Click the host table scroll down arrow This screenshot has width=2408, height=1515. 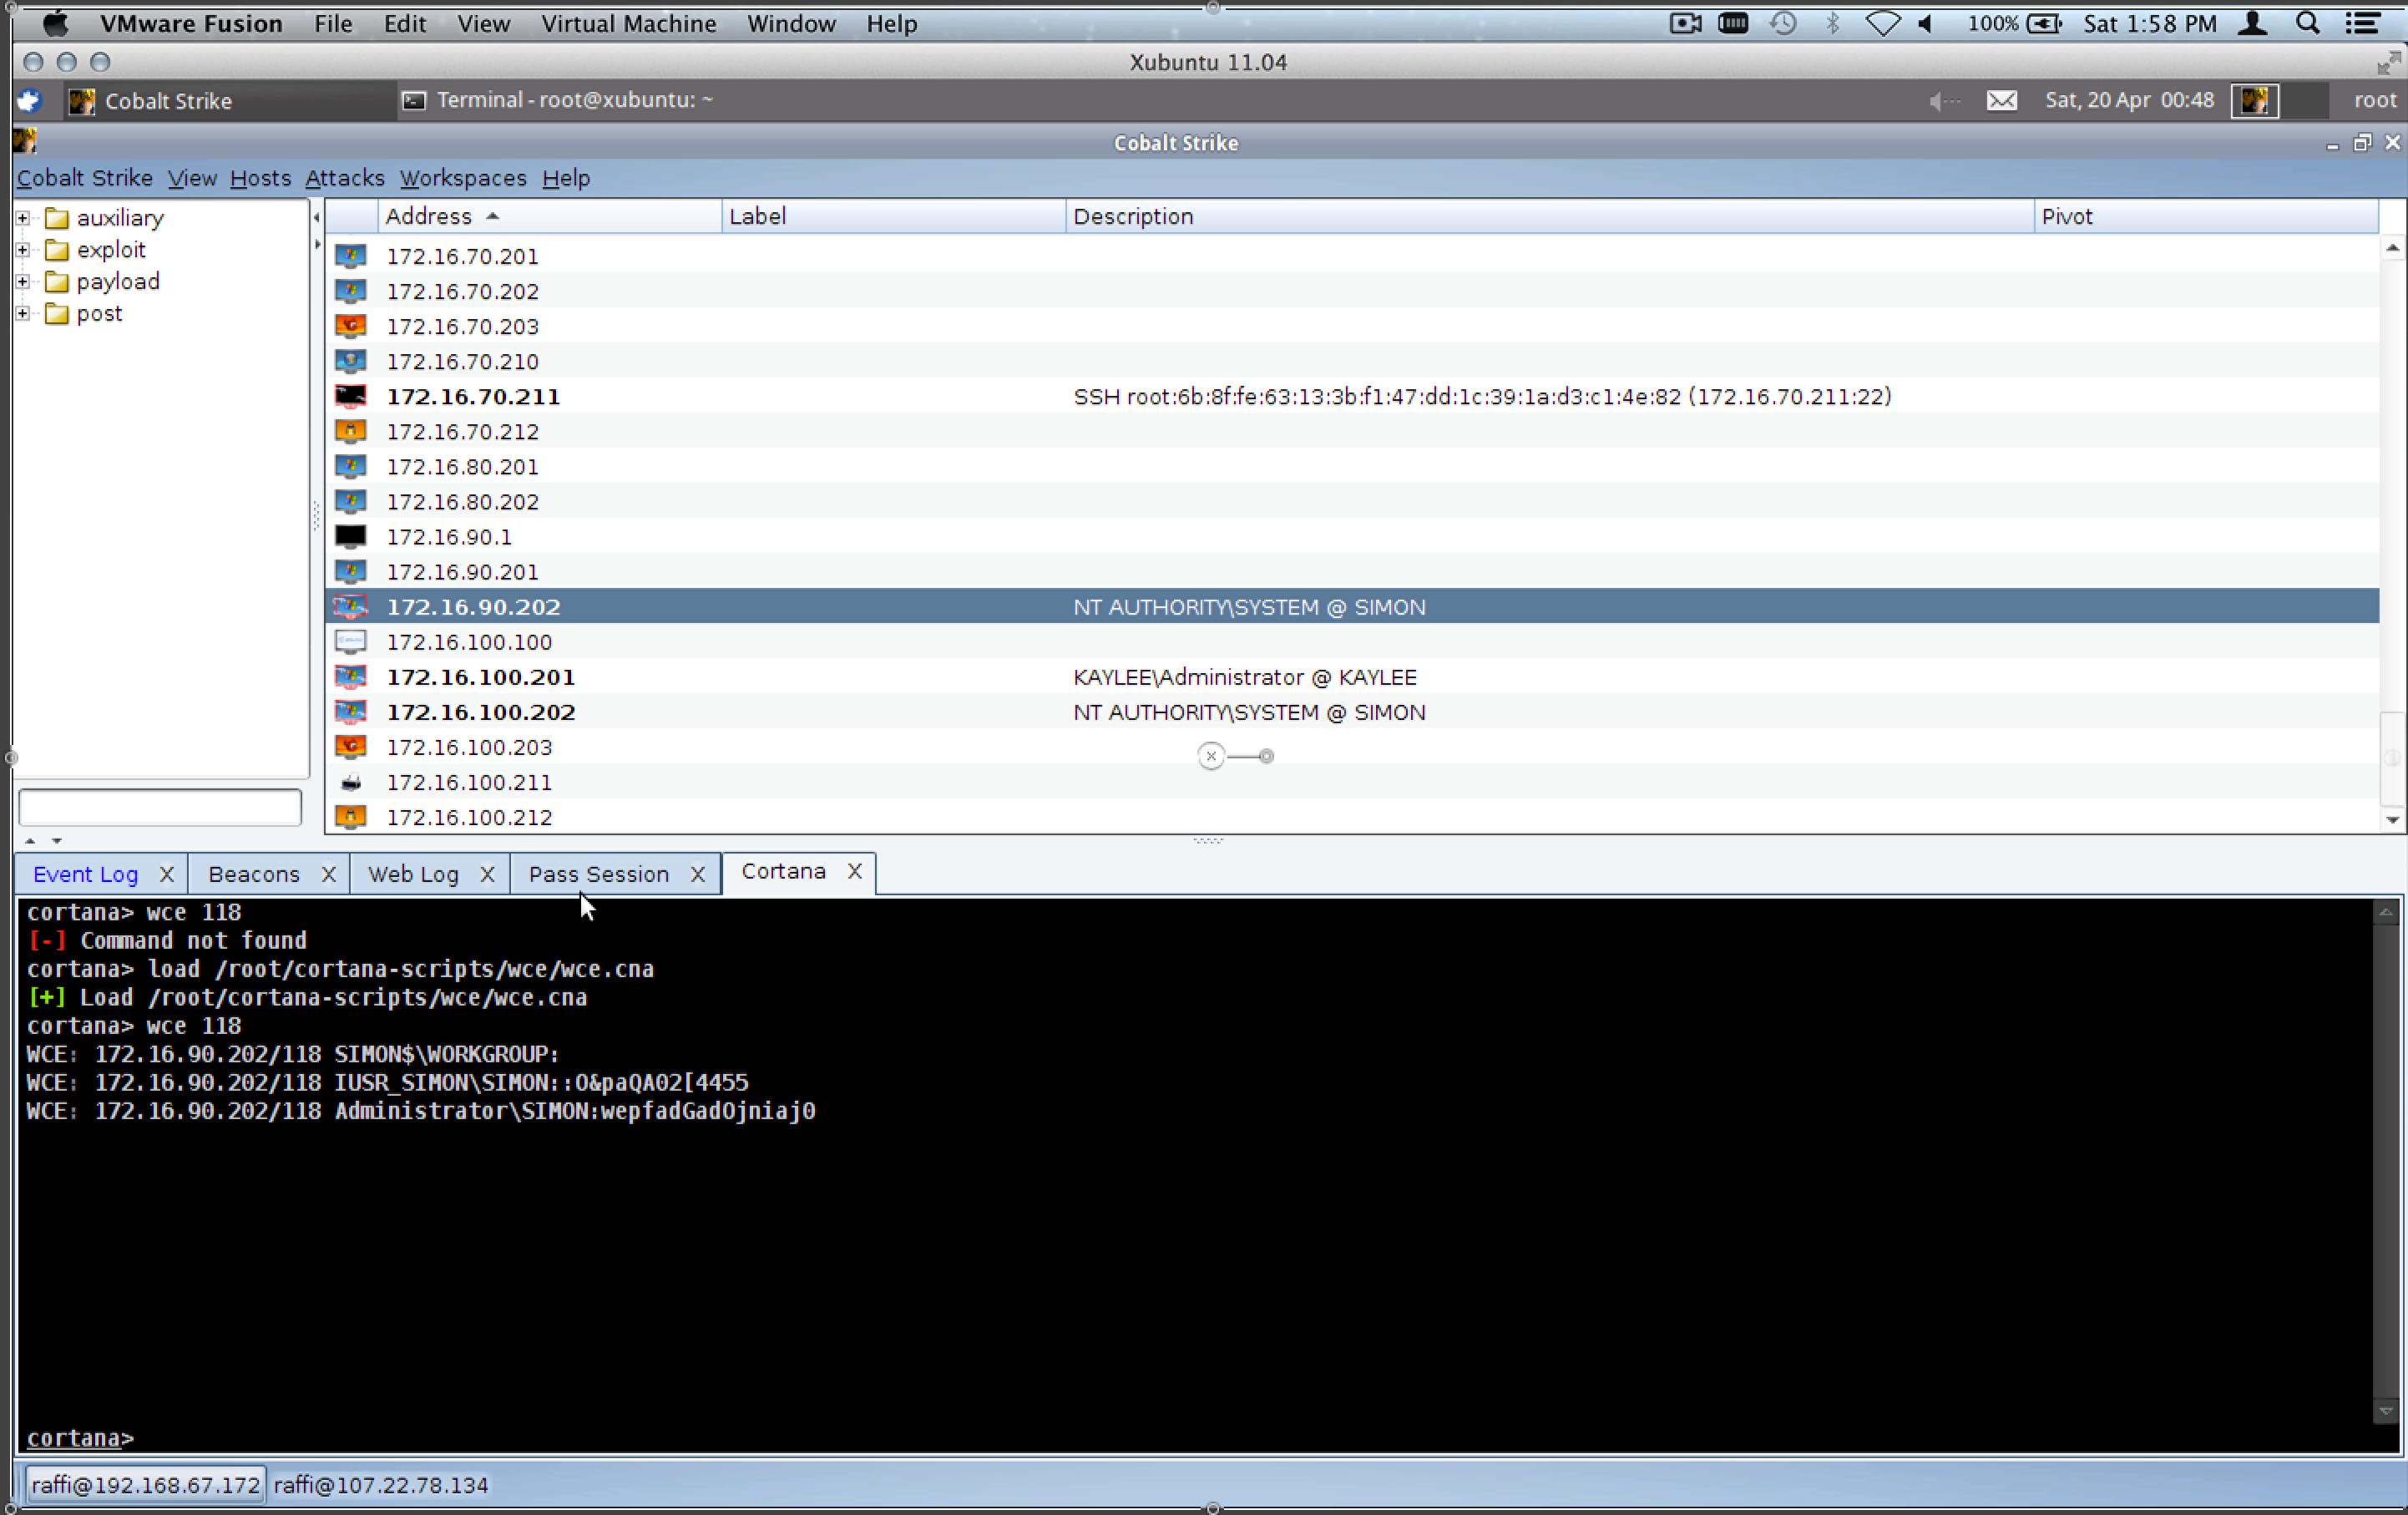(x=2391, y=820)
